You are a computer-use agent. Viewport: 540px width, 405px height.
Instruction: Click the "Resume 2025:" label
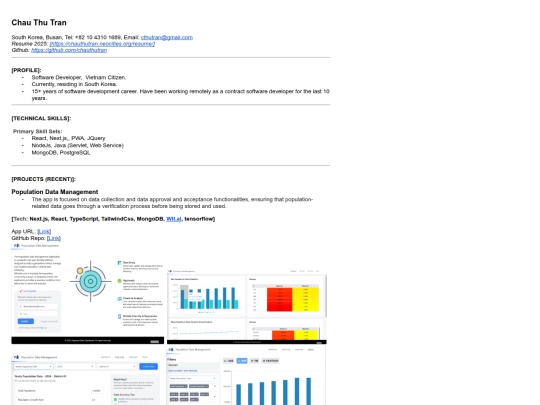[30, 44]
